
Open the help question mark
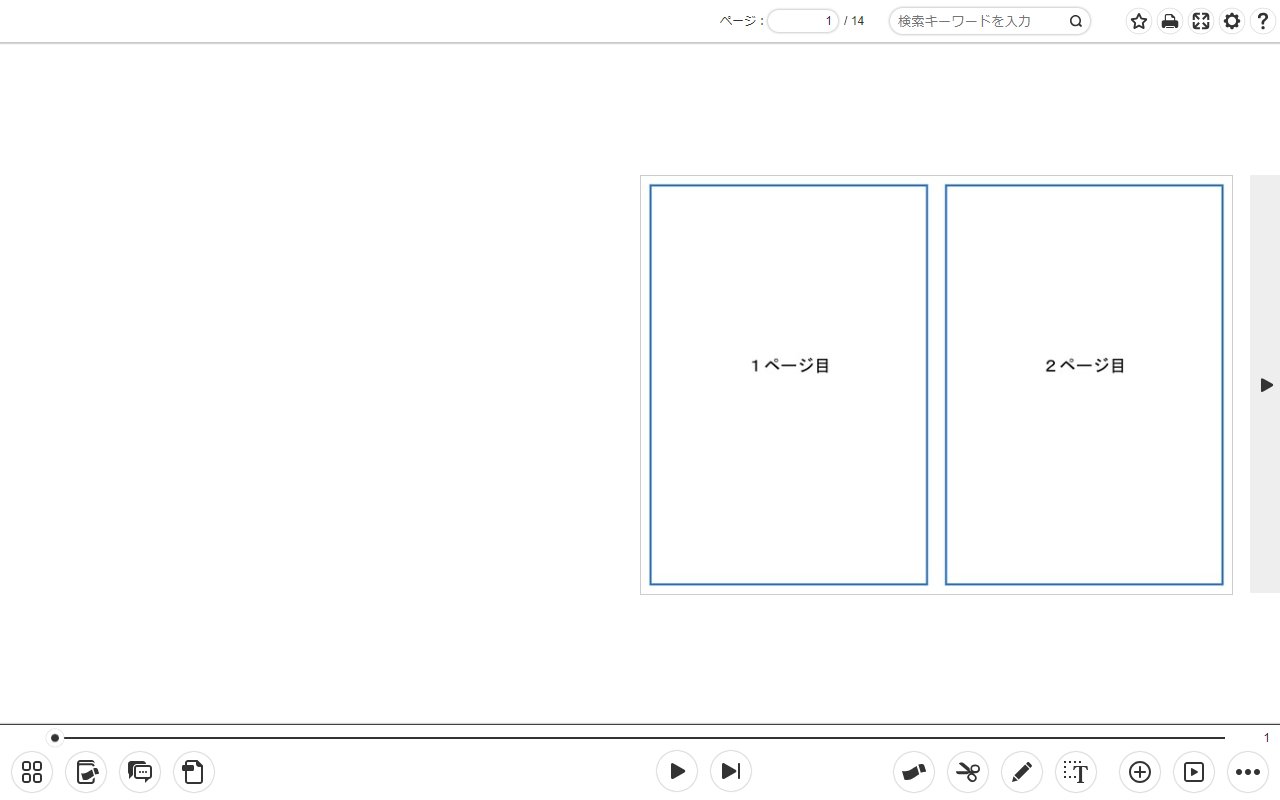1263,21
